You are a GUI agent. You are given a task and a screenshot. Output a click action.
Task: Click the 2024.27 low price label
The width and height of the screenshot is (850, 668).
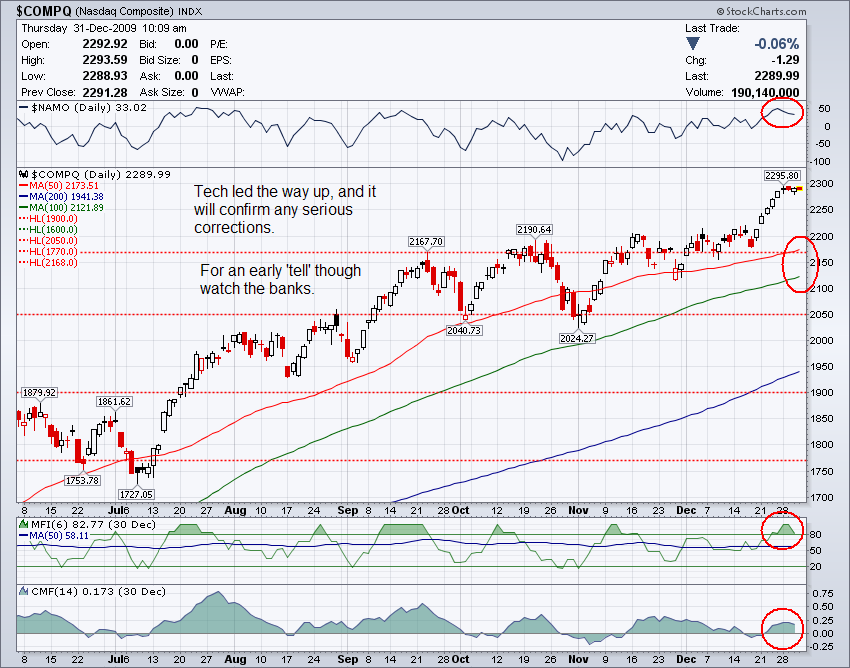pyautogui.click(x=577, y=338)
